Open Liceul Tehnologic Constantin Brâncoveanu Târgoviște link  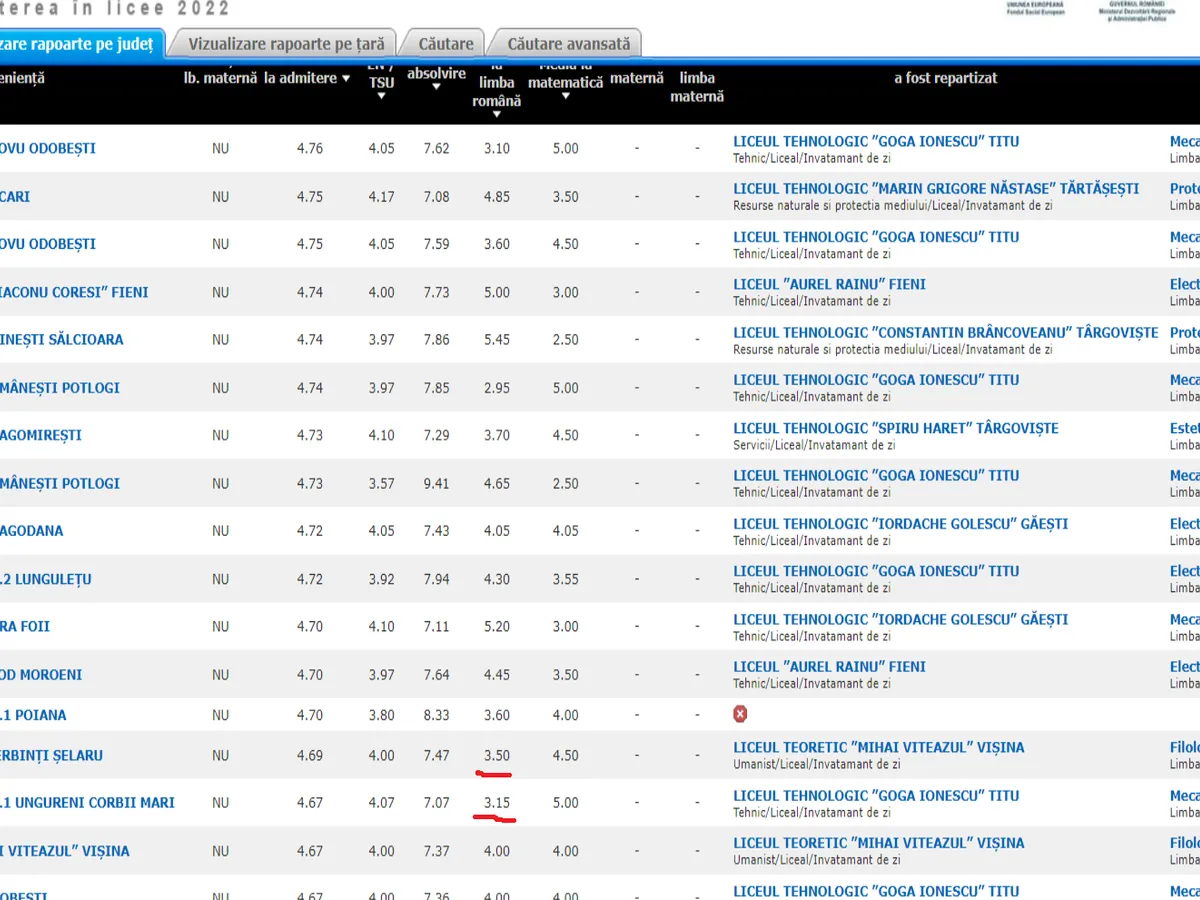pos(945,332)
